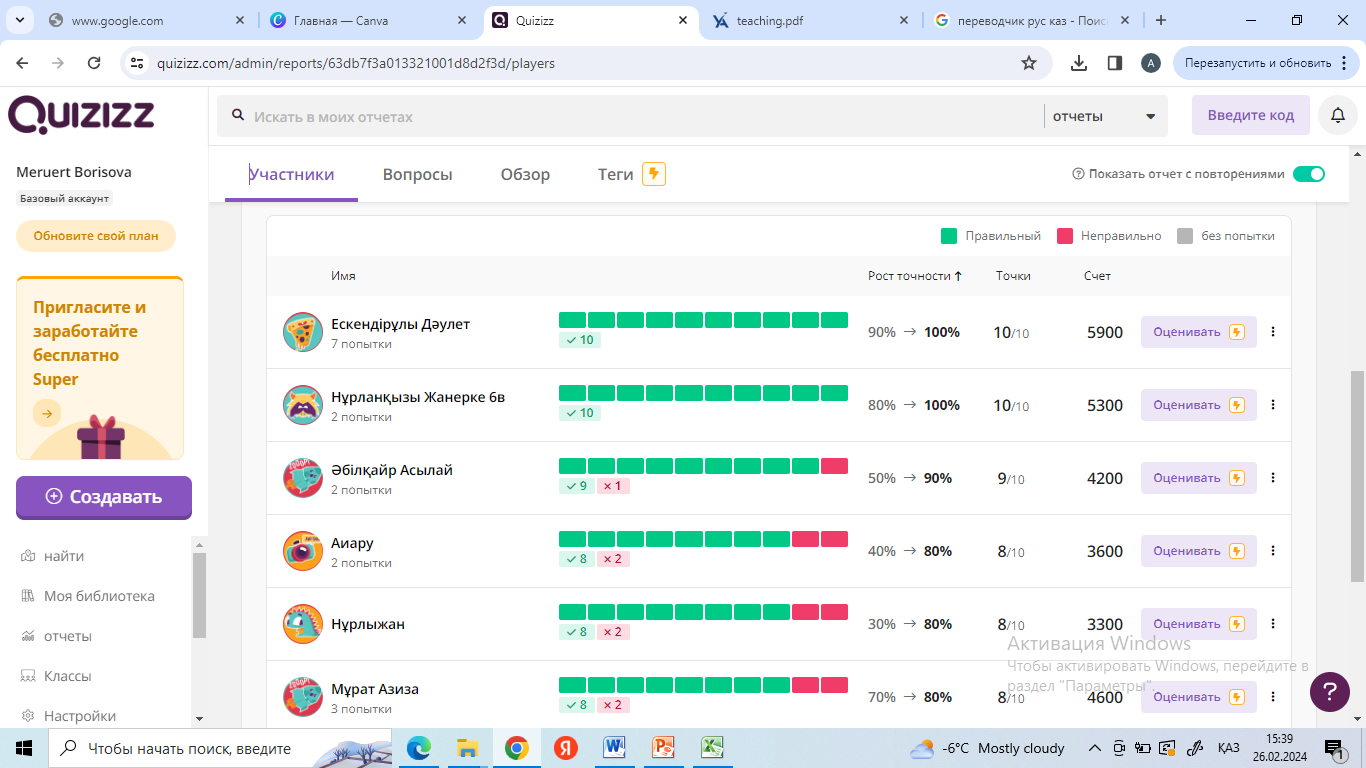The image size is (1366, 768).
Task: Click lightning icon beside Теги tab
Action: [654, 174]
